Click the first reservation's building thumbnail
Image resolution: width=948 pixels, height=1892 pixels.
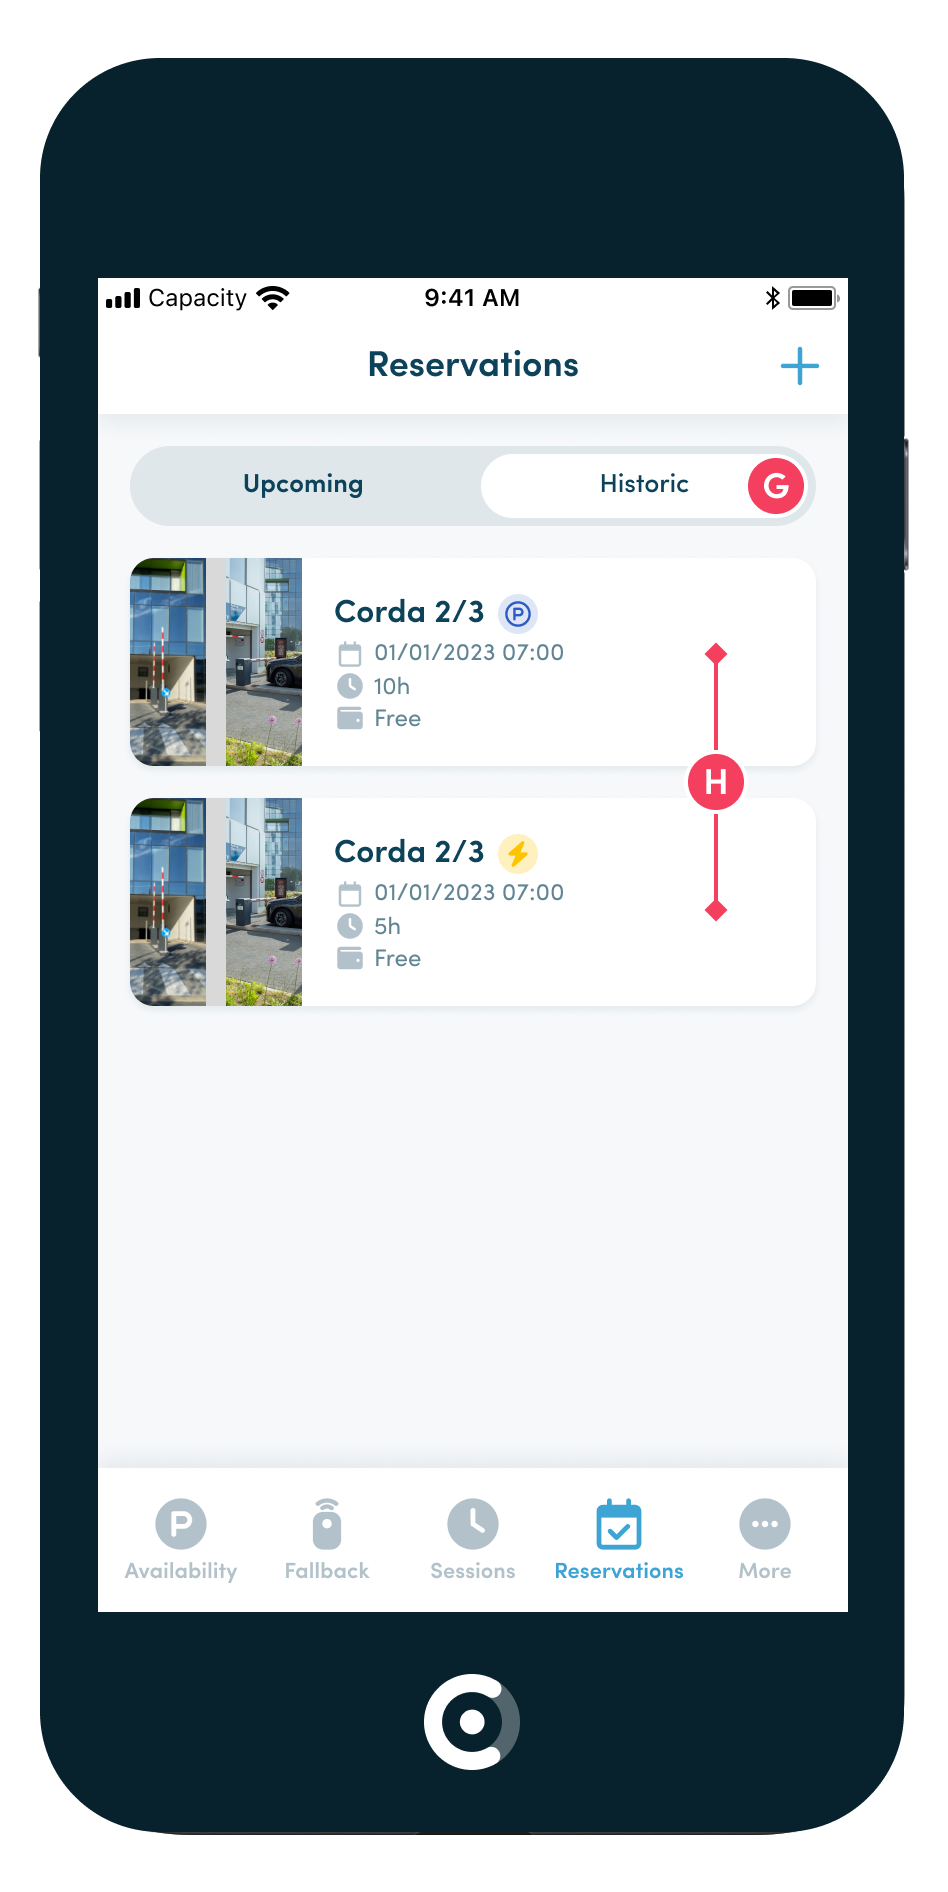coord(216,662)
